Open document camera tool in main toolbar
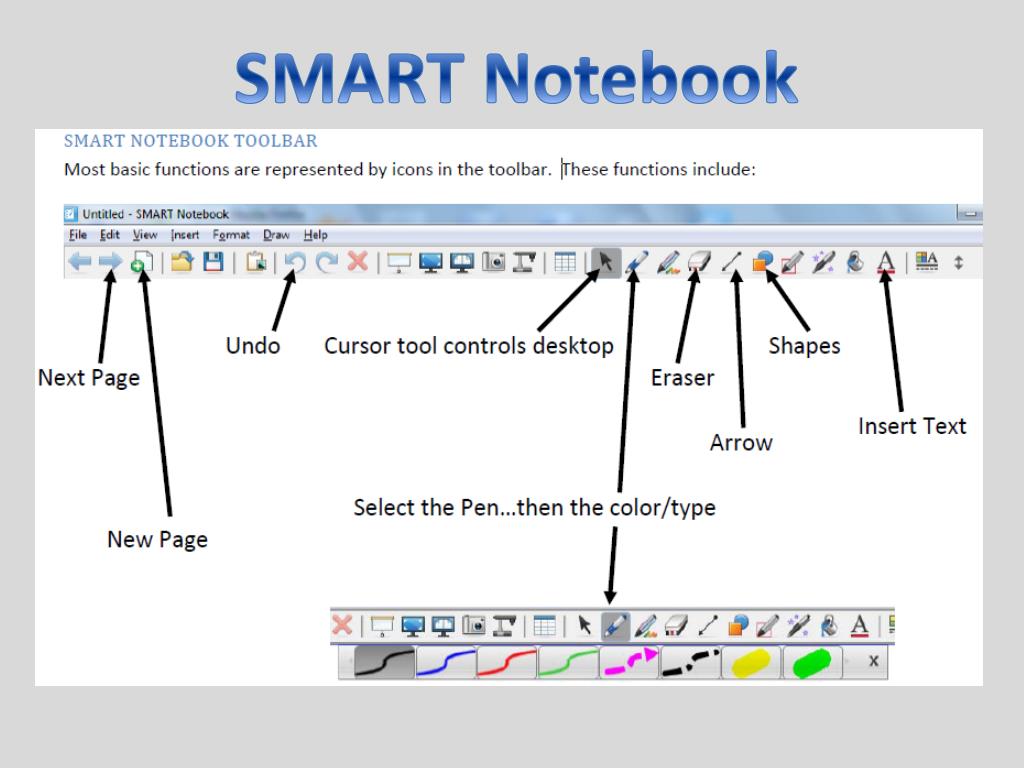 524,263
